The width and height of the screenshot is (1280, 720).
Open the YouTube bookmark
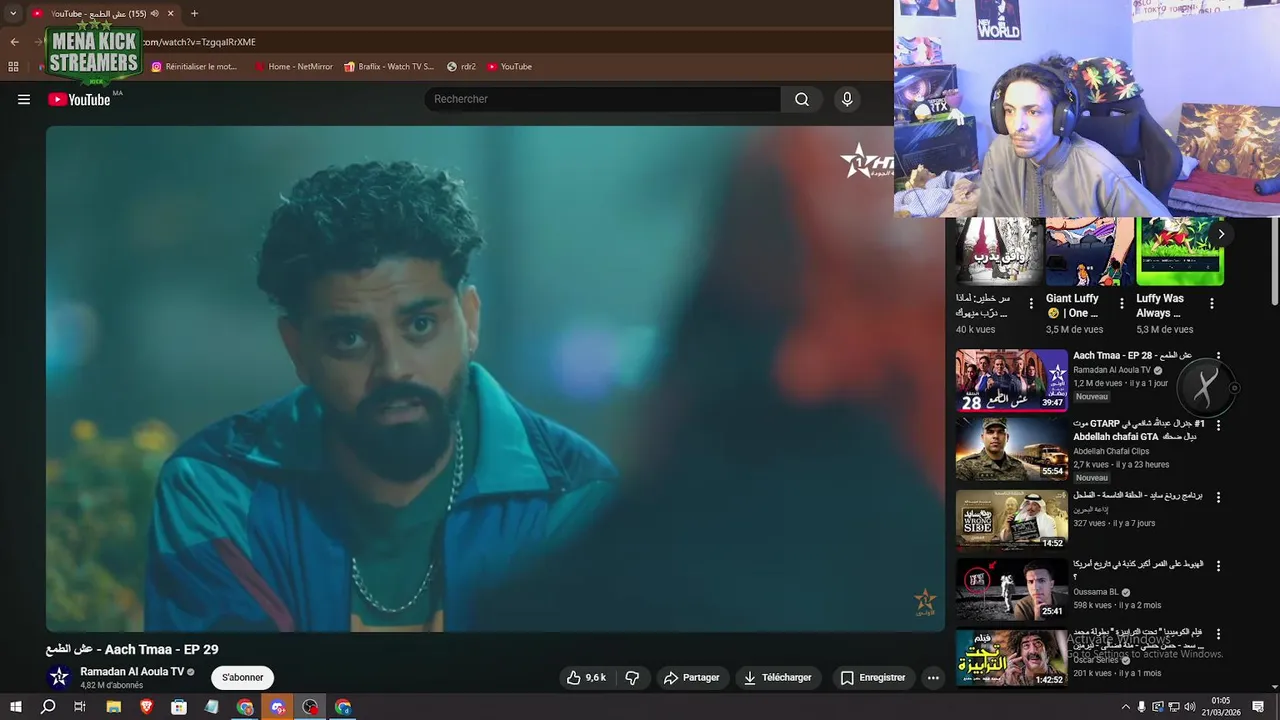509,67
